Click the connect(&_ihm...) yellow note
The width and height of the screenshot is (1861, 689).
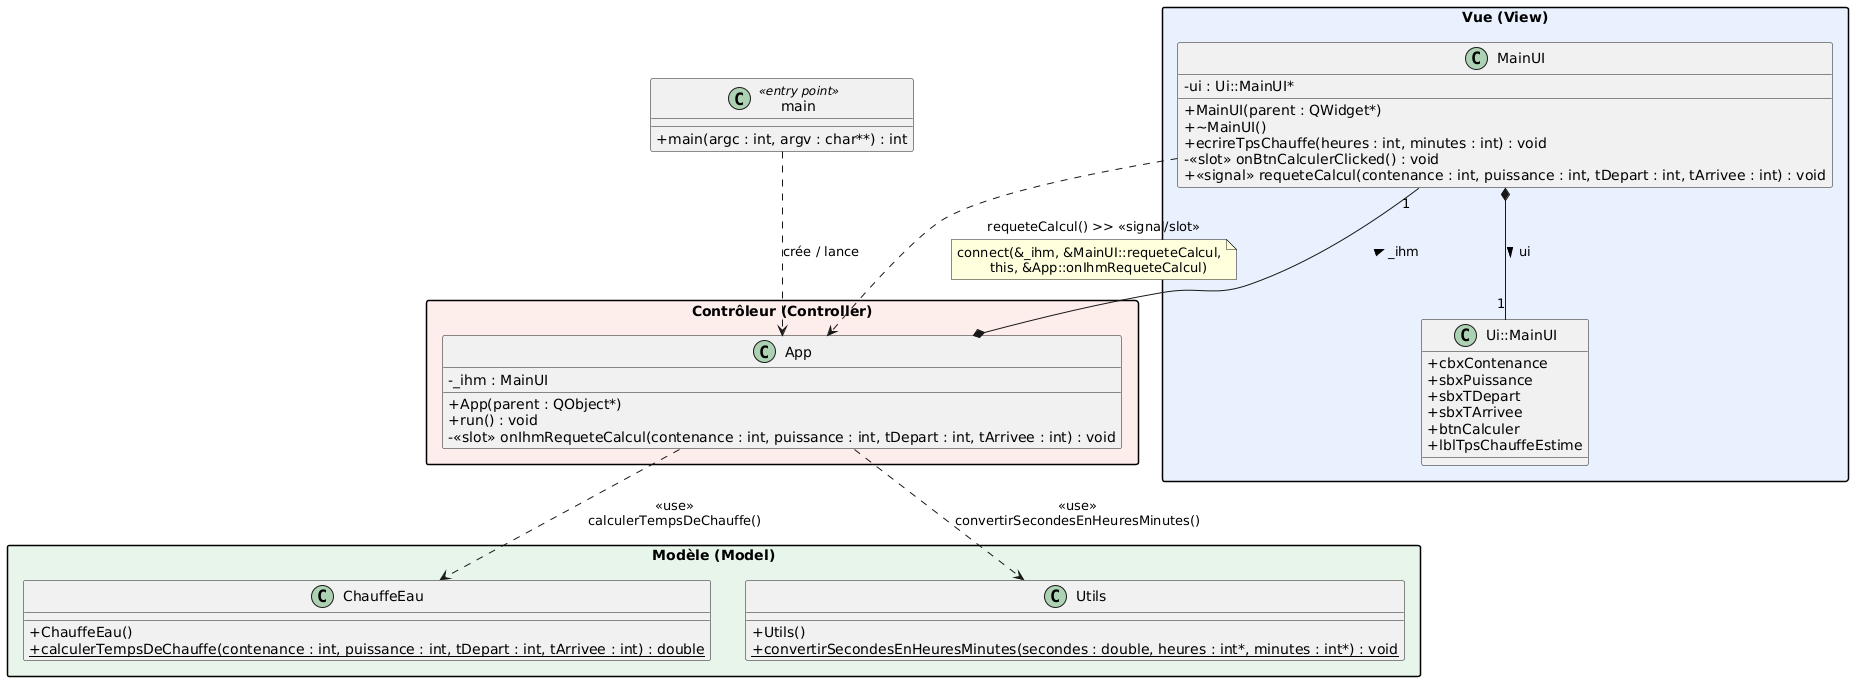click(x=1094, y=260)
